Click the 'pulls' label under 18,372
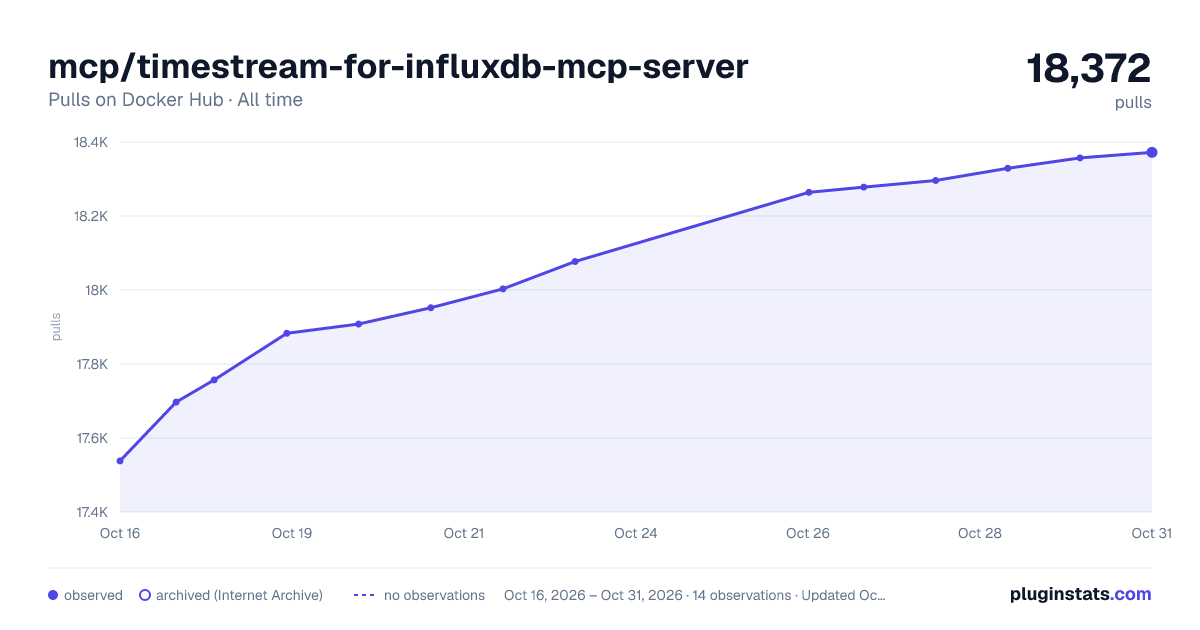The height and width of the screenshot is (630, 1200). [1133, 102]
